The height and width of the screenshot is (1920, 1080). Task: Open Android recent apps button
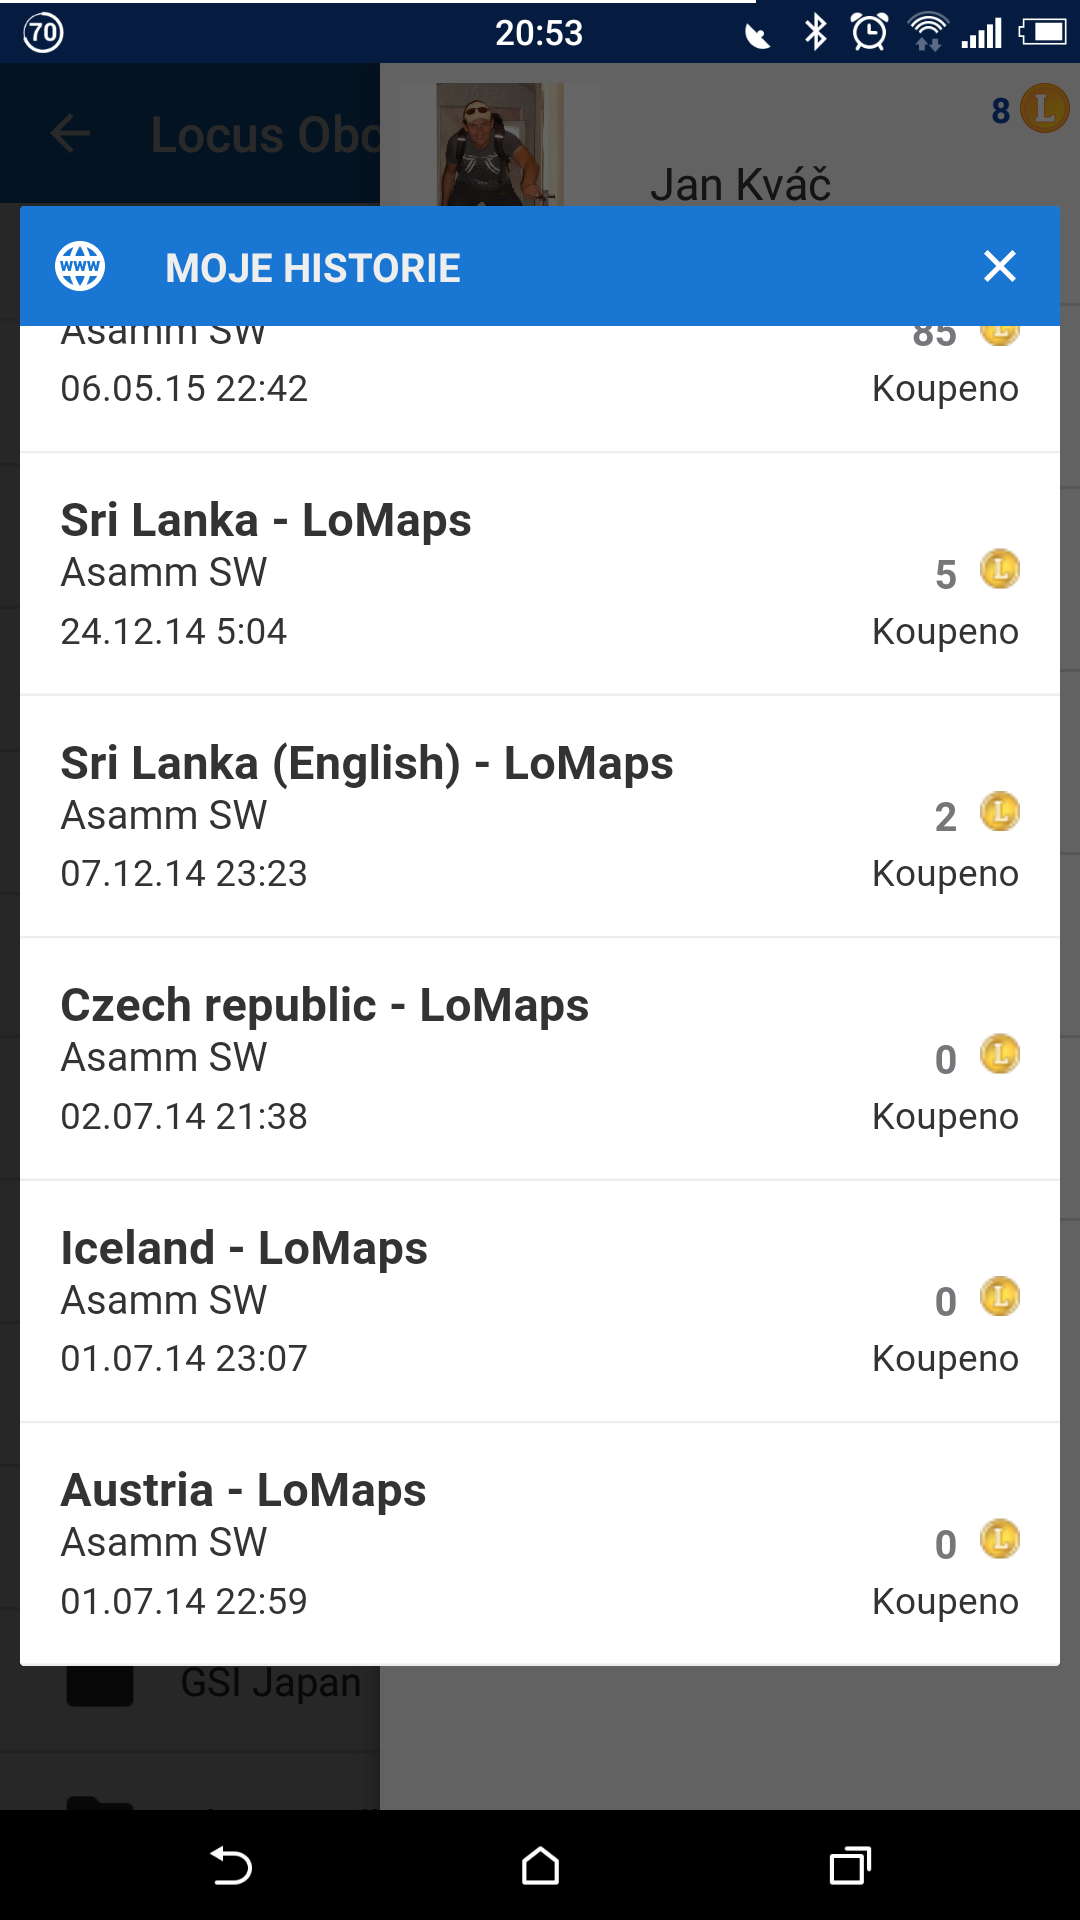point(850,1866)
